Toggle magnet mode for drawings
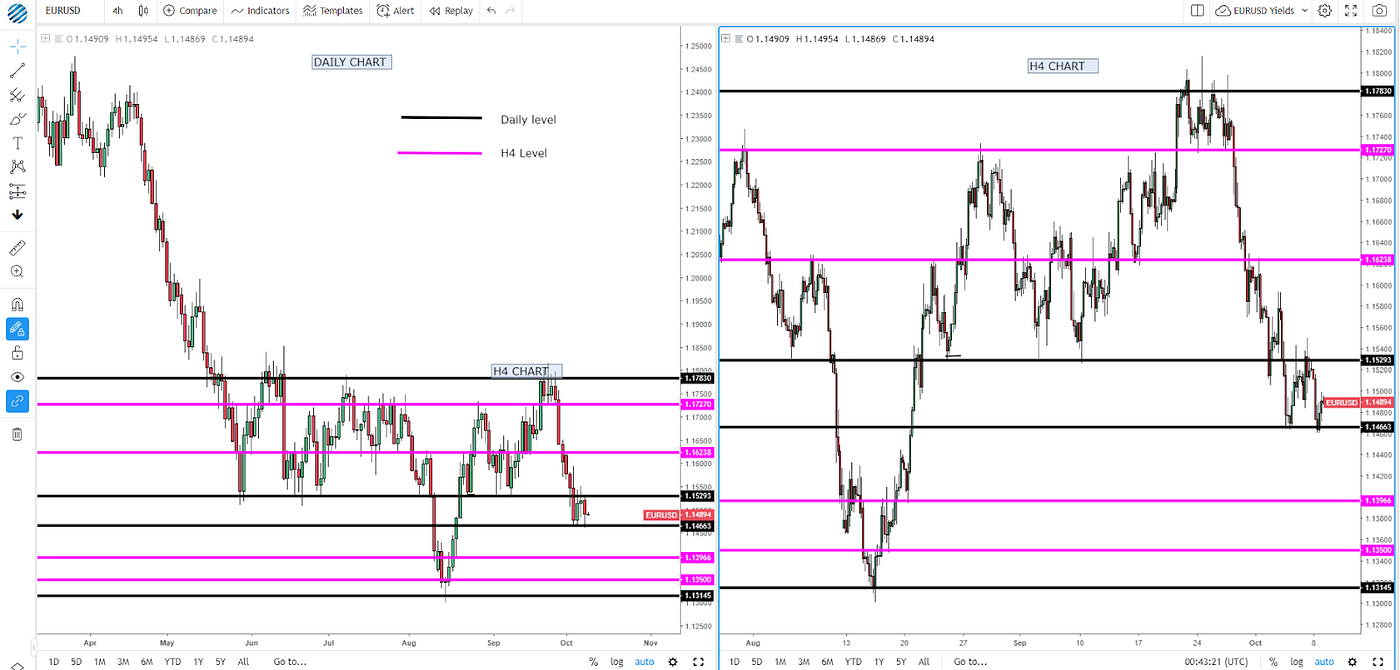Screen dimensions: 1400x670 pyautogui.click(x=17, y=305)
